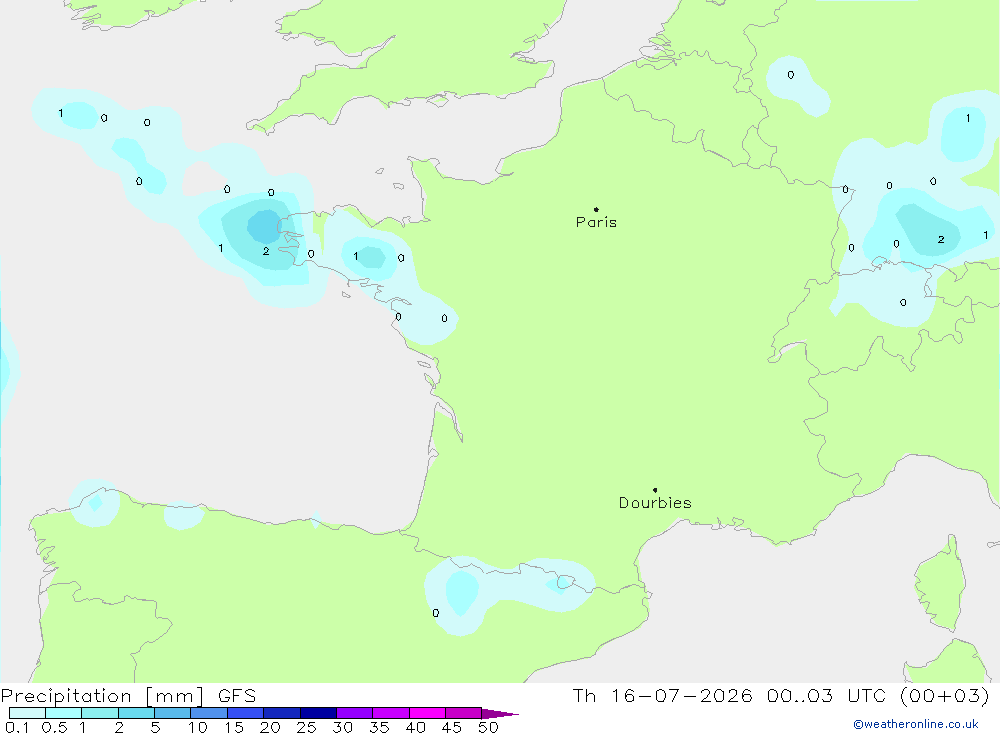The height and width of the screenshot is (733, 1000).
Task: Pick the 30–35 mm violet legend swatch
Action: point(355,713)
